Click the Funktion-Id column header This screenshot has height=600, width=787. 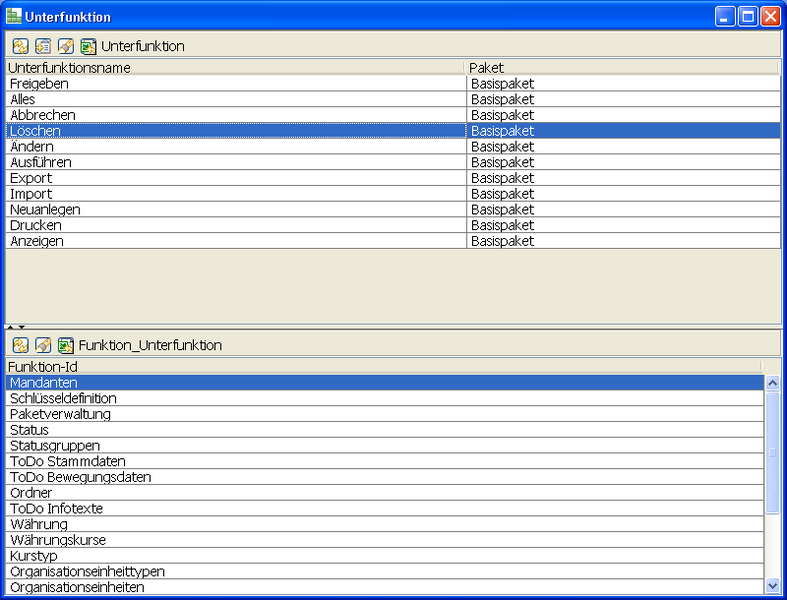[x=380, y=367]
